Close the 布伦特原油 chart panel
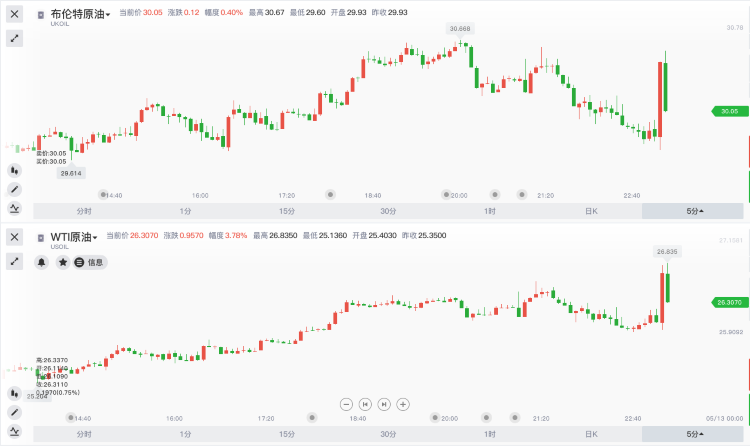 pos(14,14)
